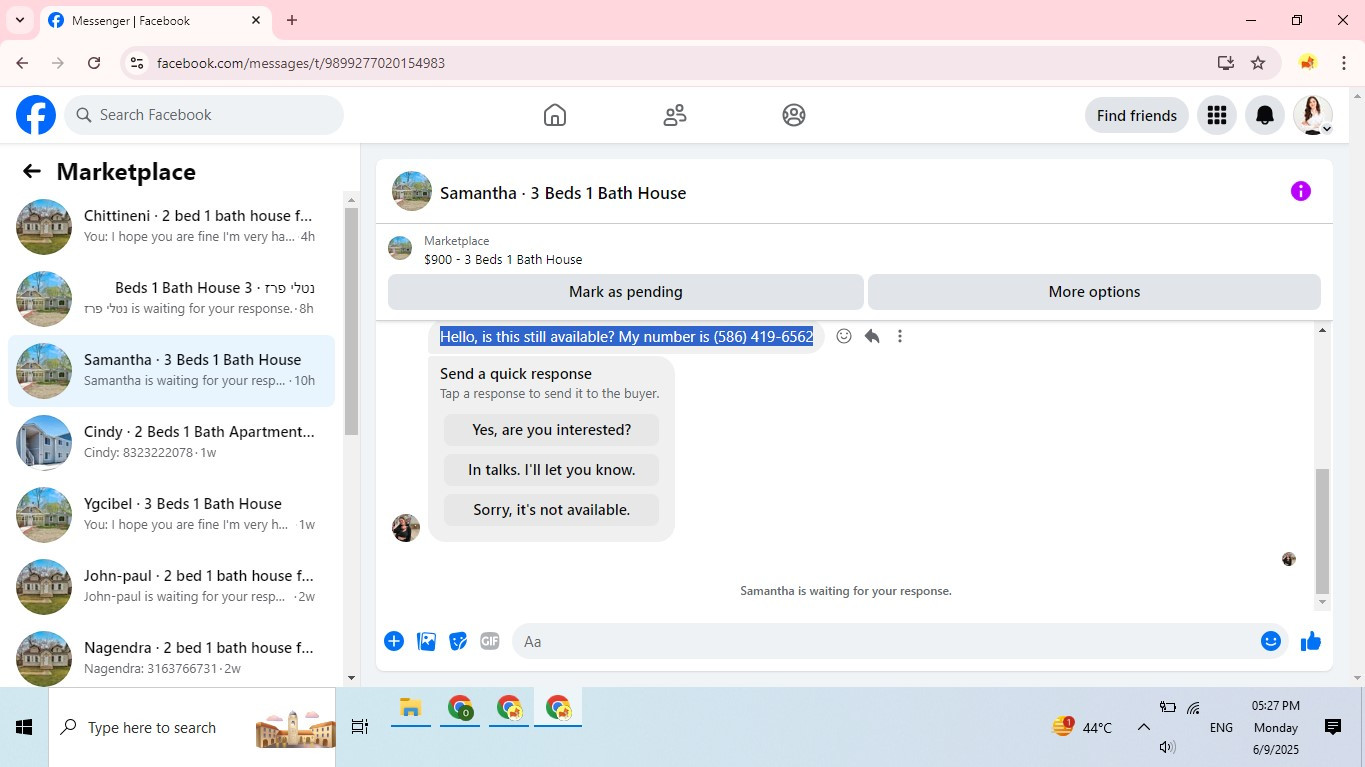1365x767 pixels.
Task: Open the נטלי פרז 3 Beds 1 Bath conversation
Action: [x=172, y=299]
